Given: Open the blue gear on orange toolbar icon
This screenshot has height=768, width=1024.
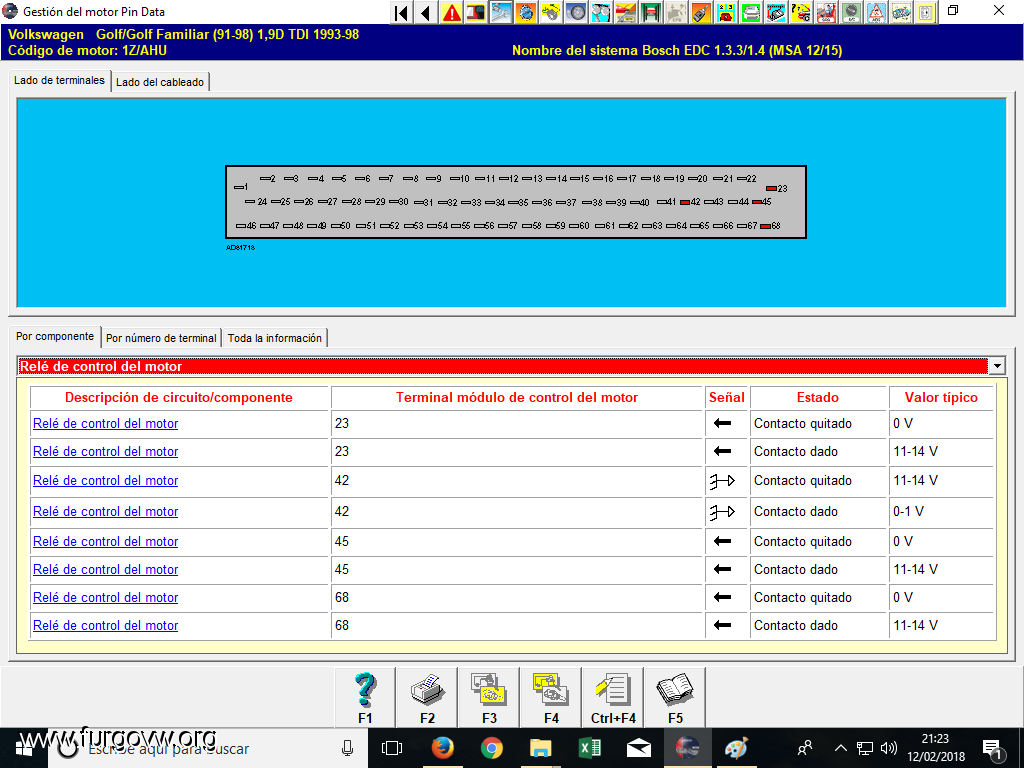Looking at the screenshot, I should tap(526, 12).
